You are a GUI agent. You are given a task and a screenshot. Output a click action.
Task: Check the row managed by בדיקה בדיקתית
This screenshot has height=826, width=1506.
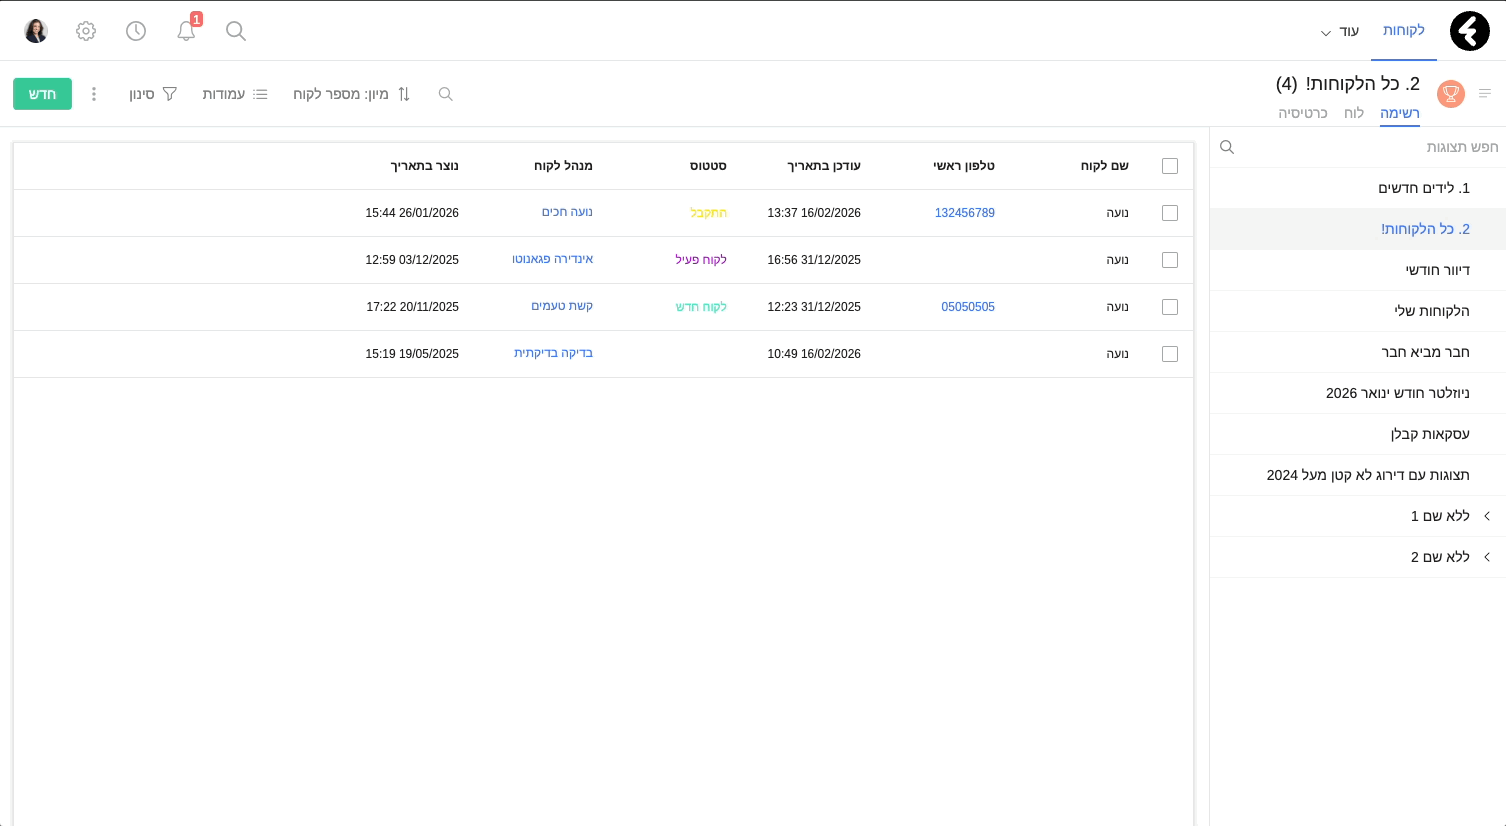click(x=1170, y=354)
